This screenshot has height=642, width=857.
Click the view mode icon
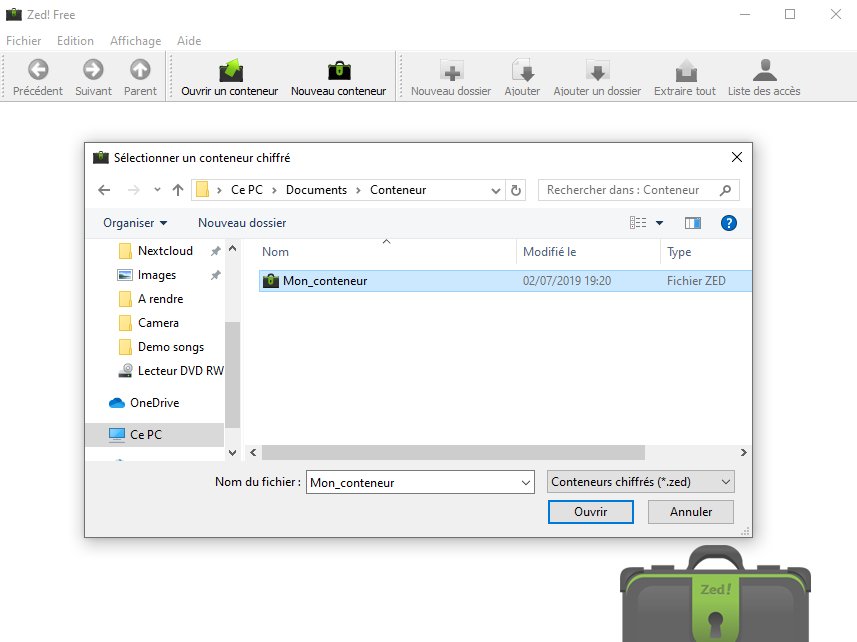click(x=638, y=223)
